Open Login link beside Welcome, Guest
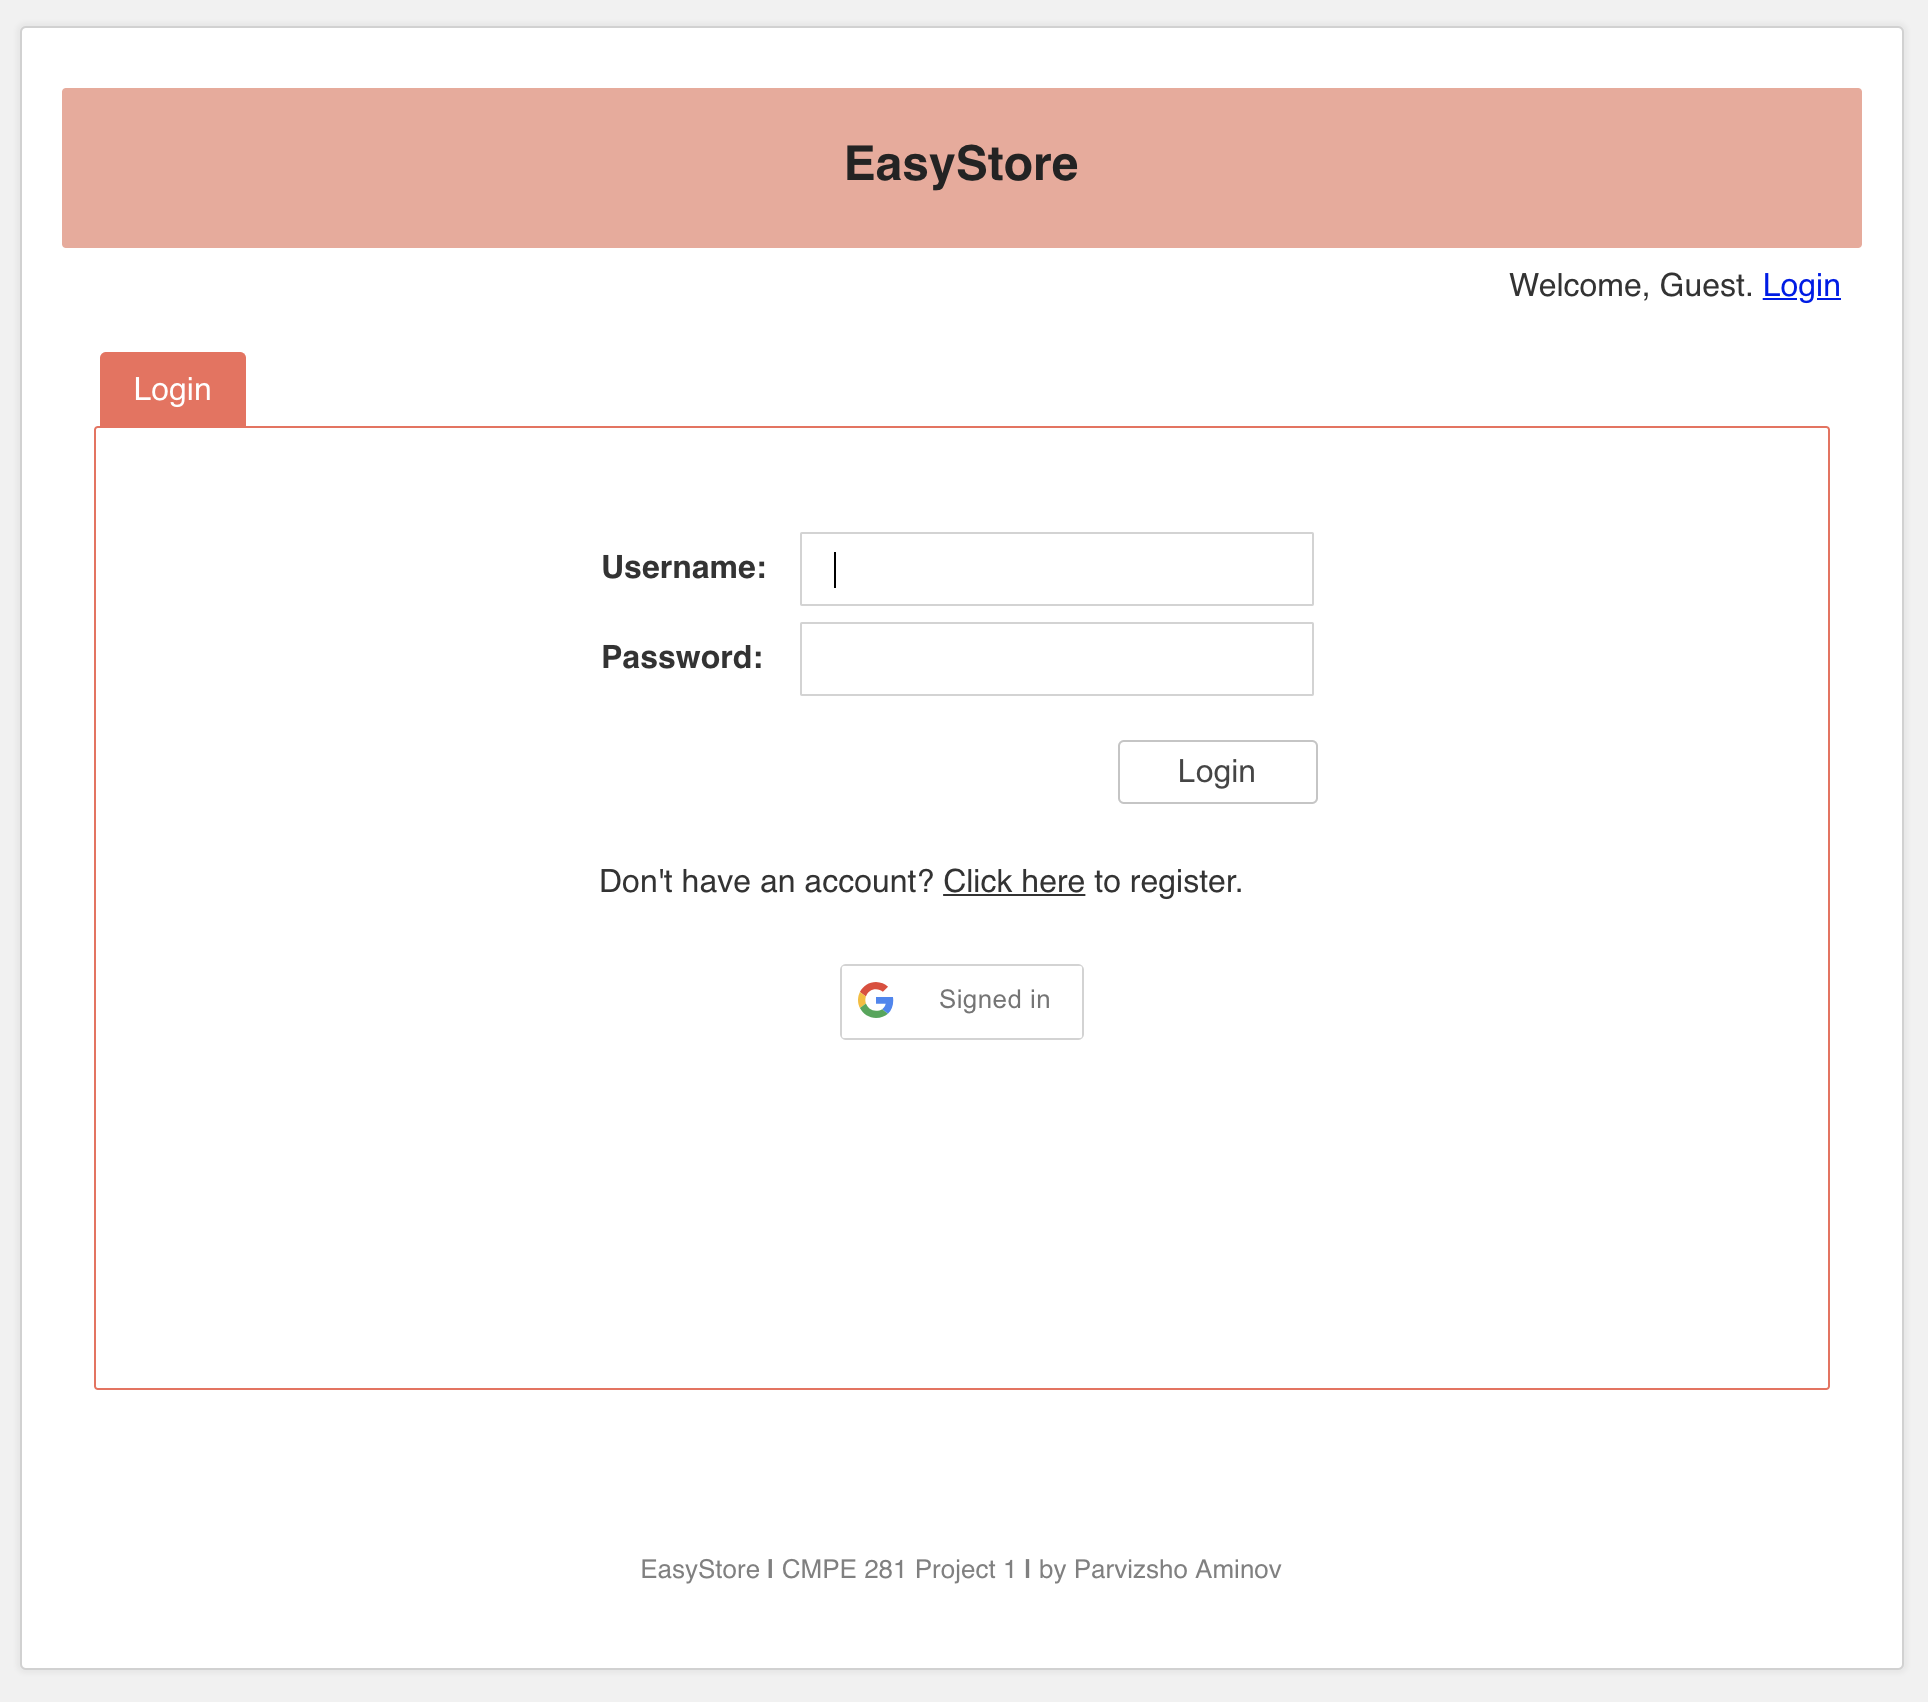Image resolution: width=1928 pixels, height=1702 pixels. click(x=1800, y=286)
